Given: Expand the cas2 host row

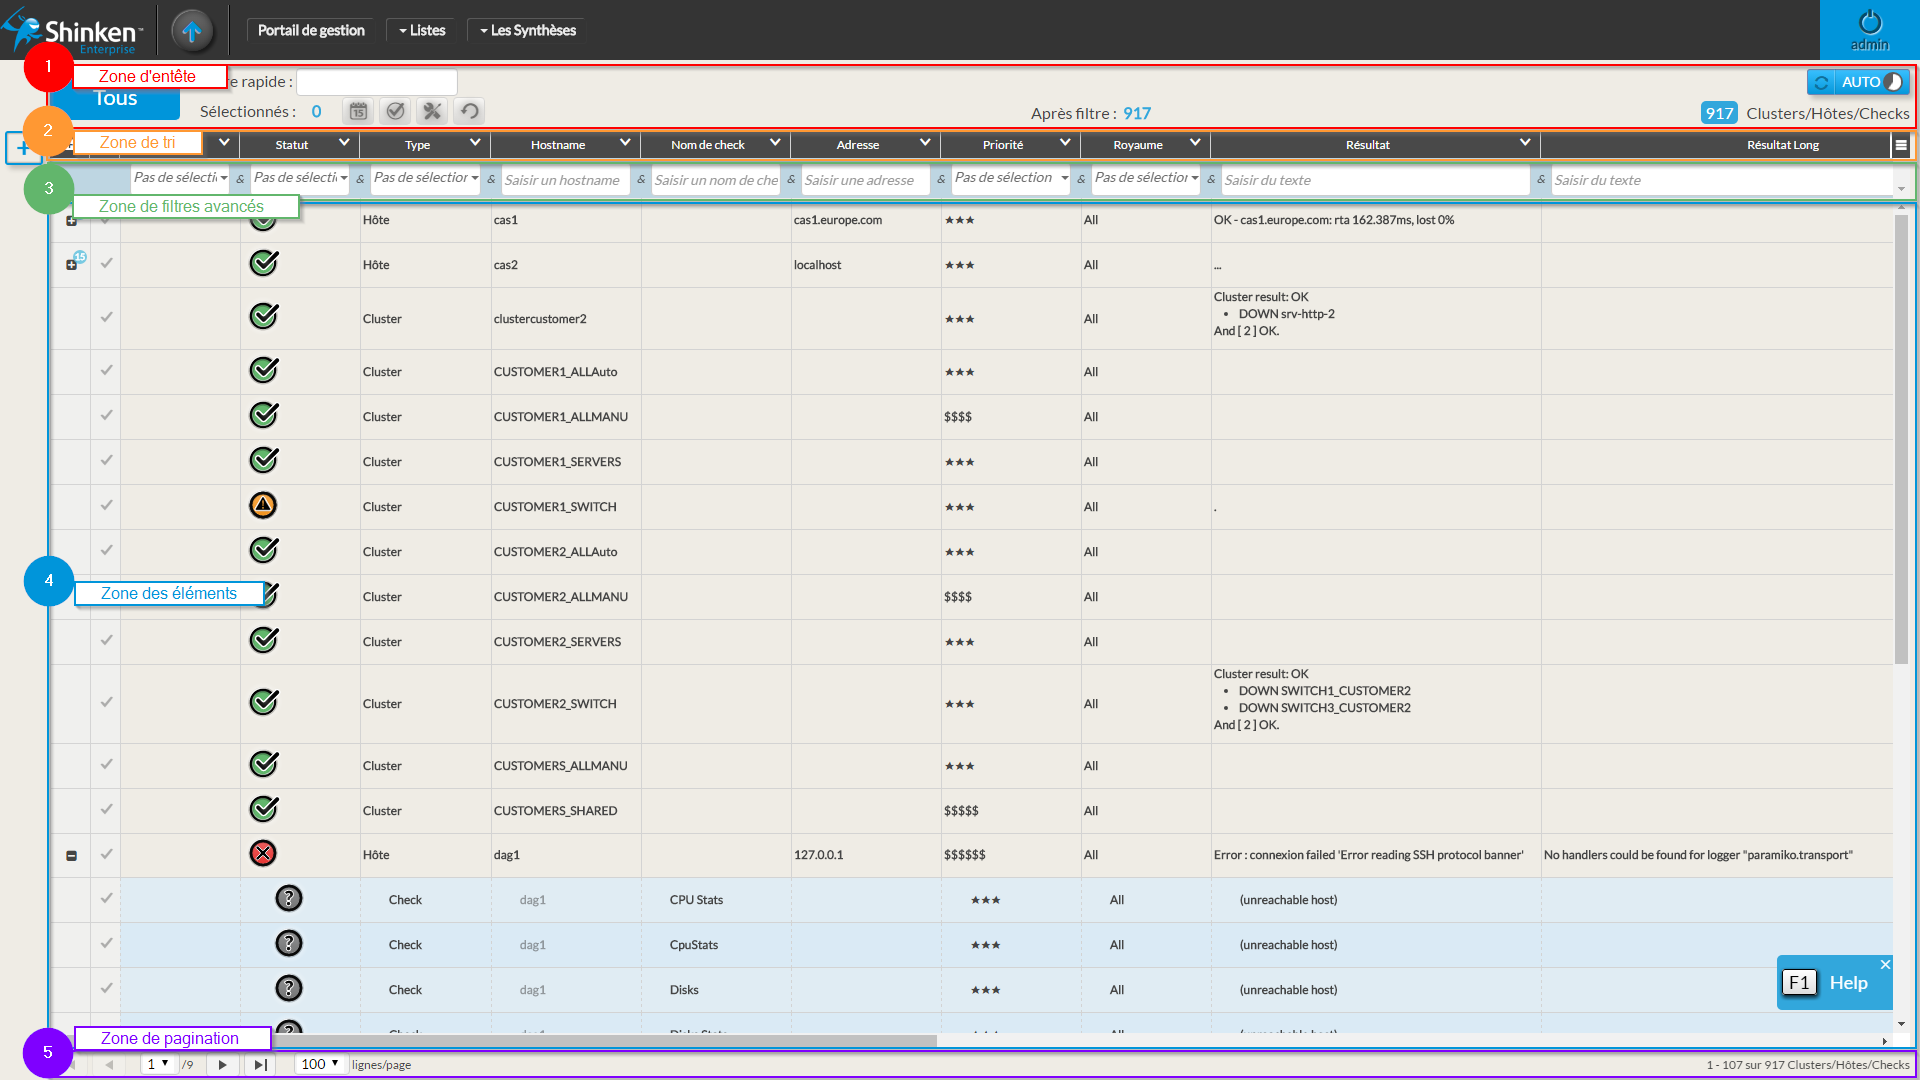Looking at the screenshot, I should point(72,265).
